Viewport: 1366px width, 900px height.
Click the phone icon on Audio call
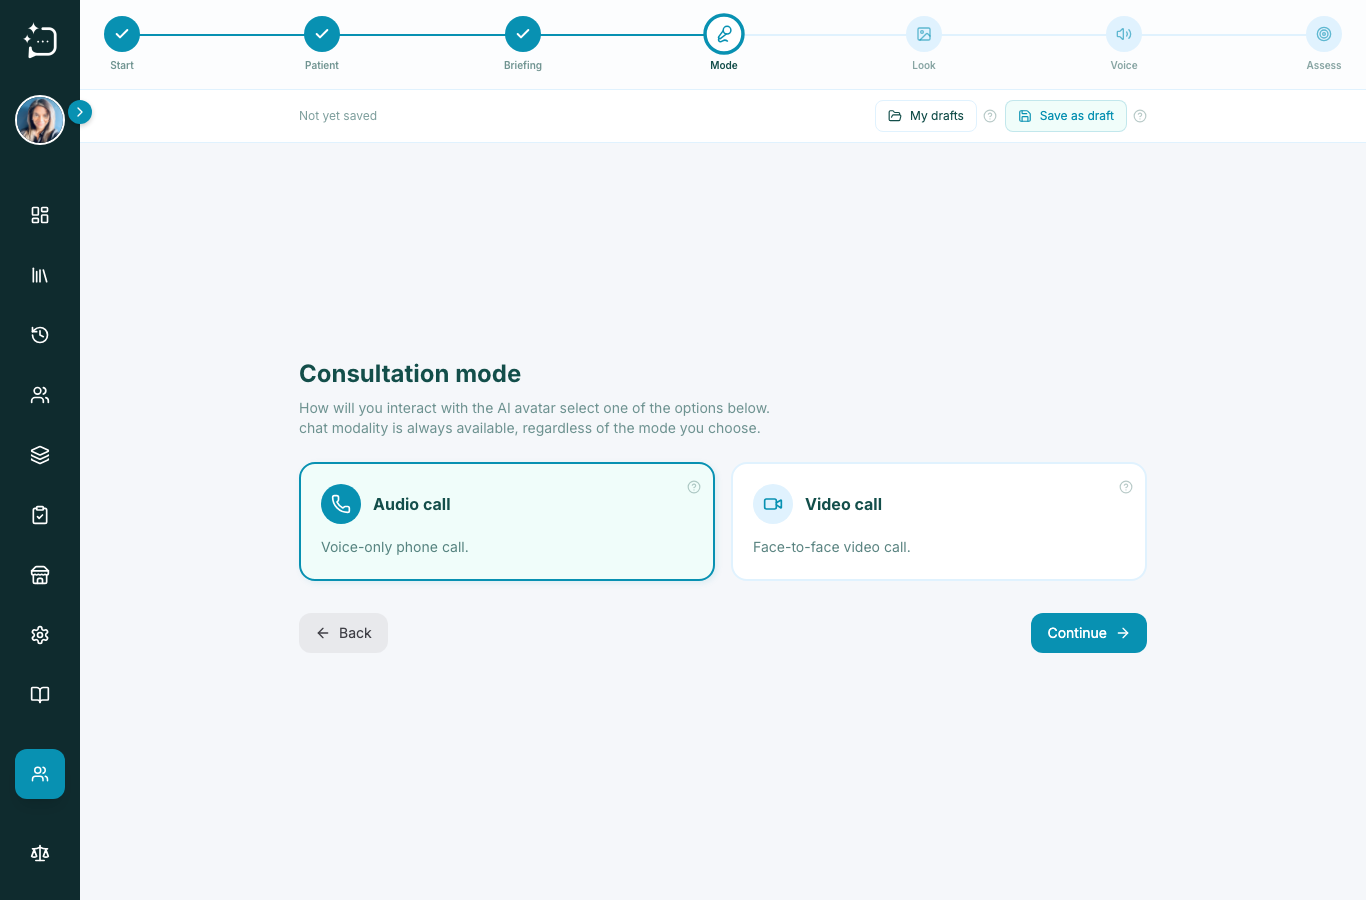341,504
